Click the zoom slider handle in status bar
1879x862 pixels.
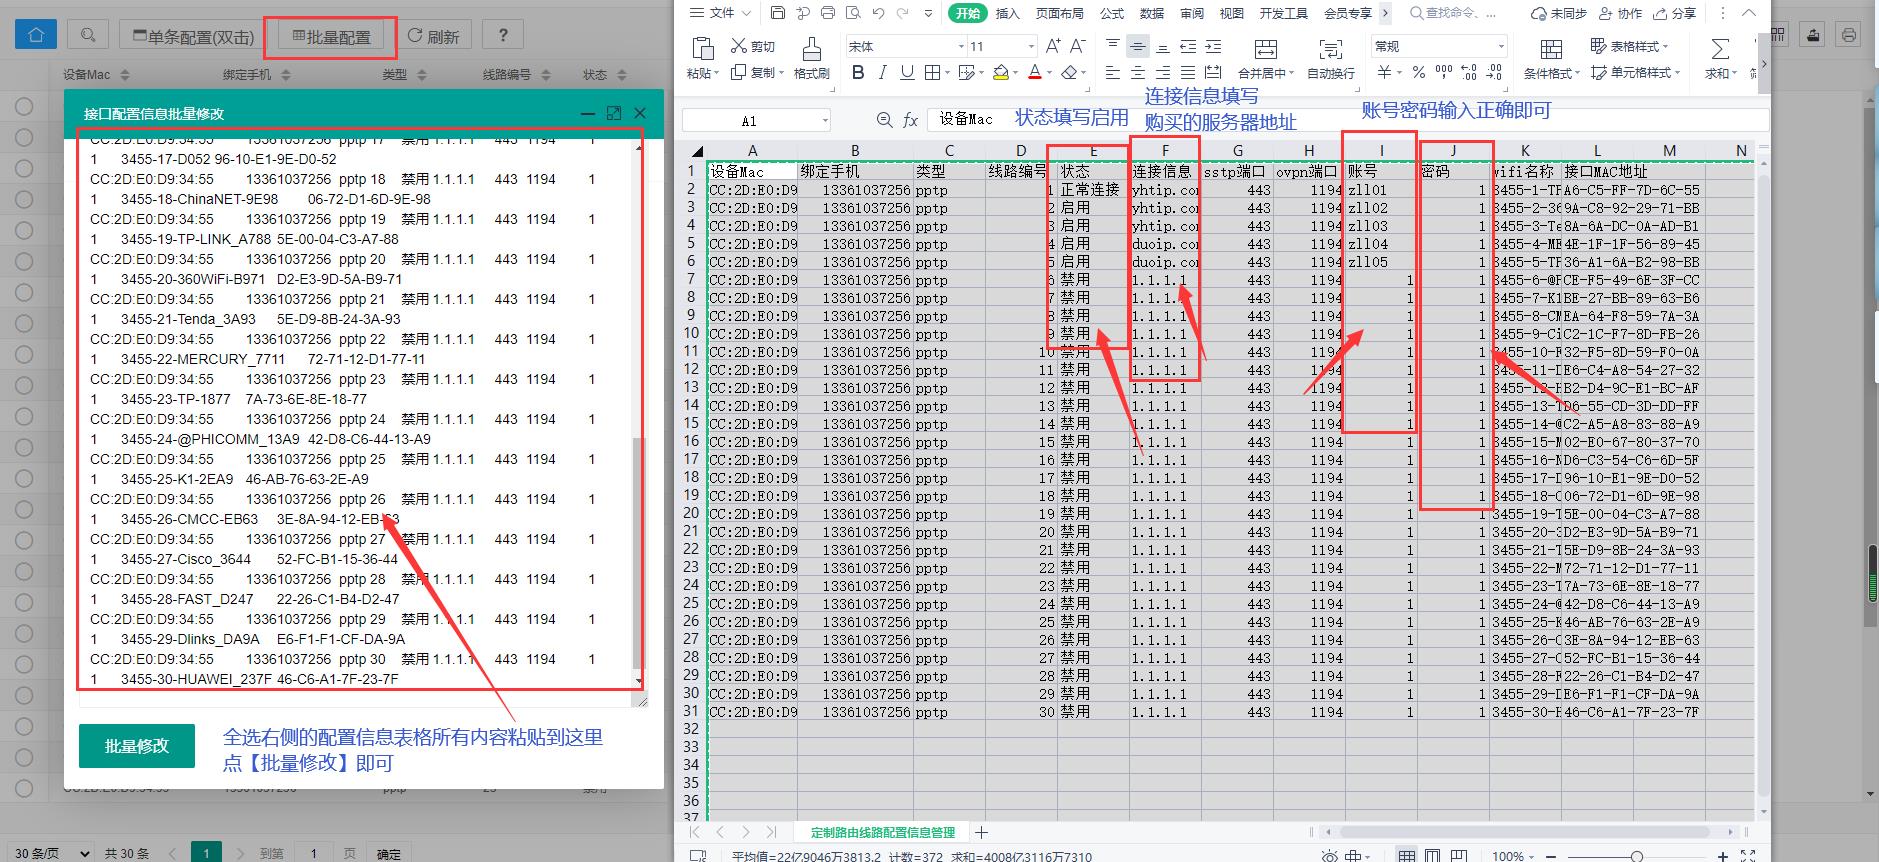pos(1636,856)
